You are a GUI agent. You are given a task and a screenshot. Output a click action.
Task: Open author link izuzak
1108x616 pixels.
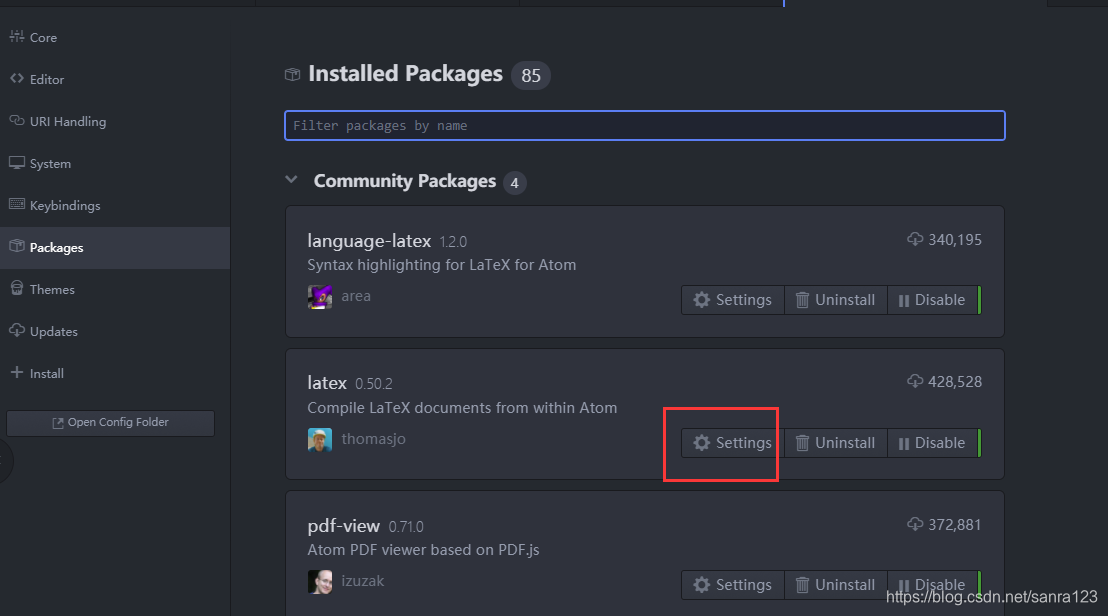point(363,581)
